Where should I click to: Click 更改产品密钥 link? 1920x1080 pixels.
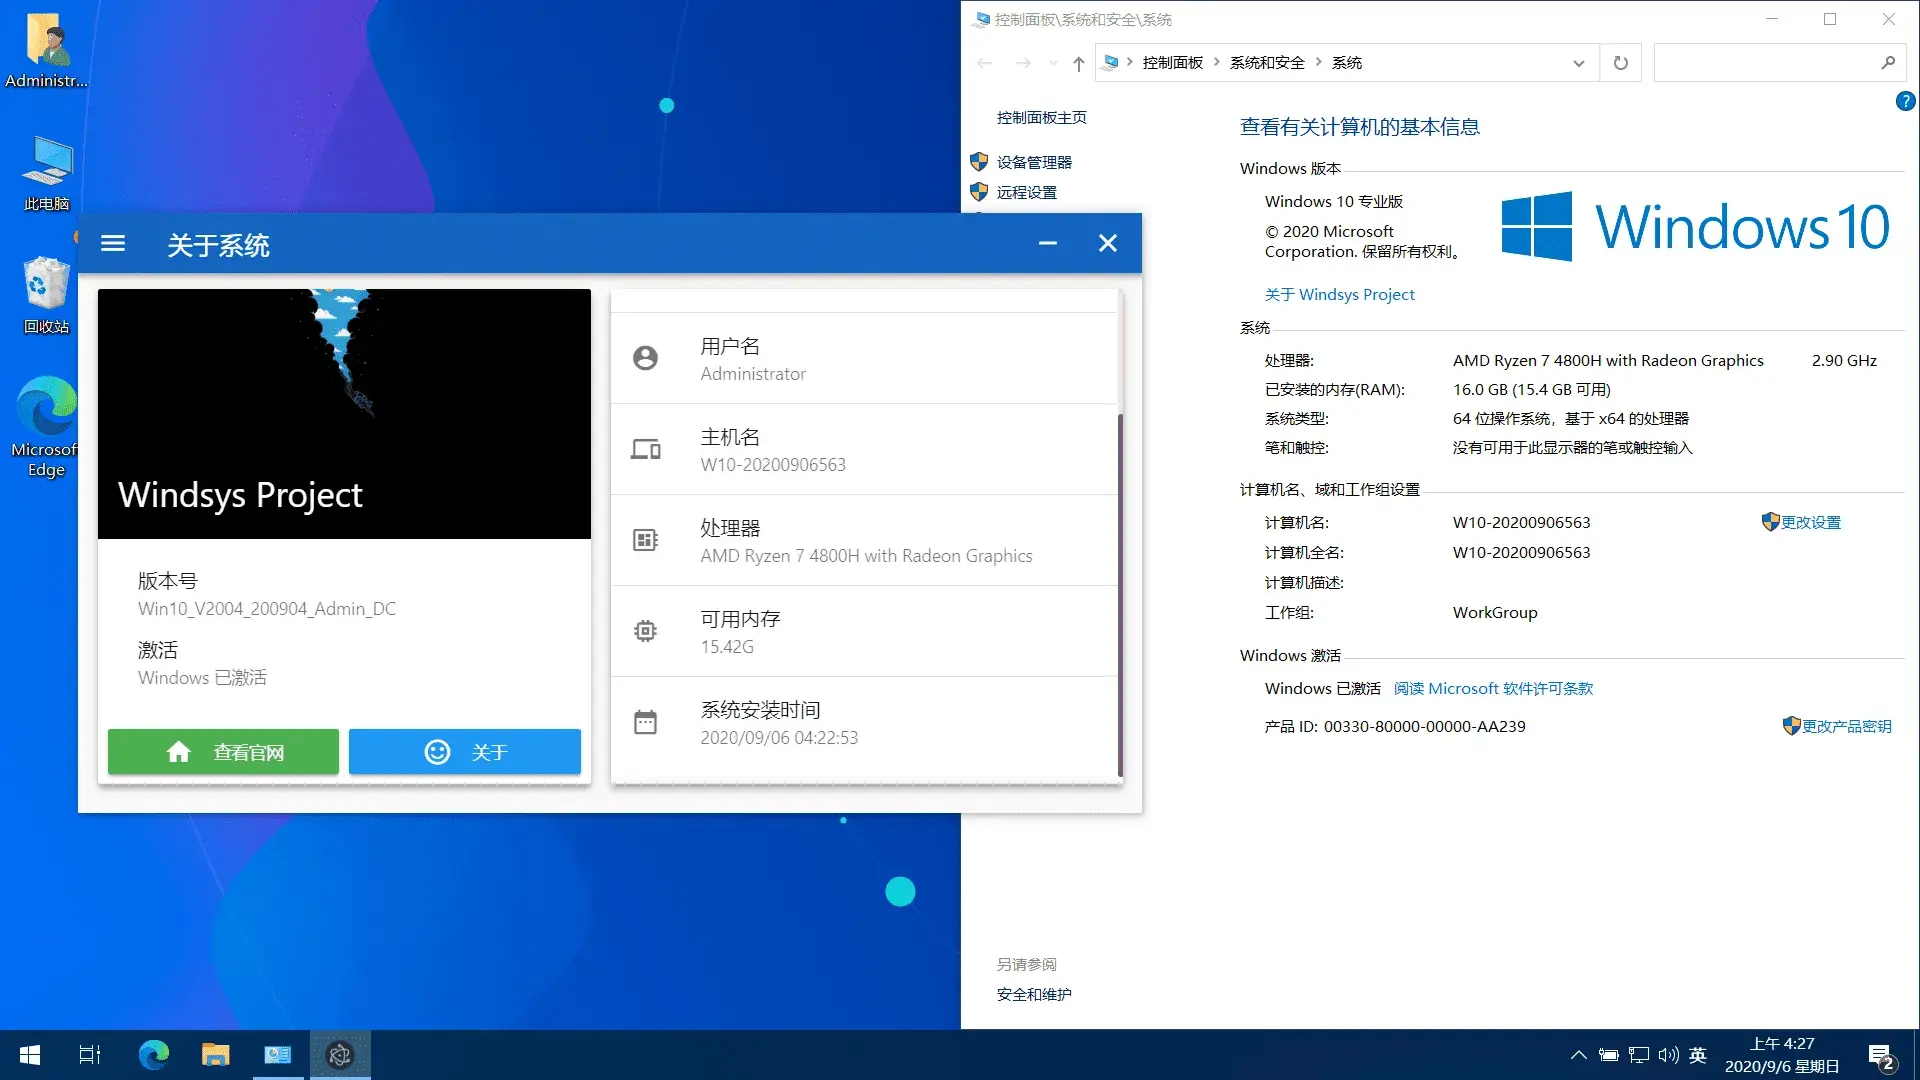point(1846,726)
